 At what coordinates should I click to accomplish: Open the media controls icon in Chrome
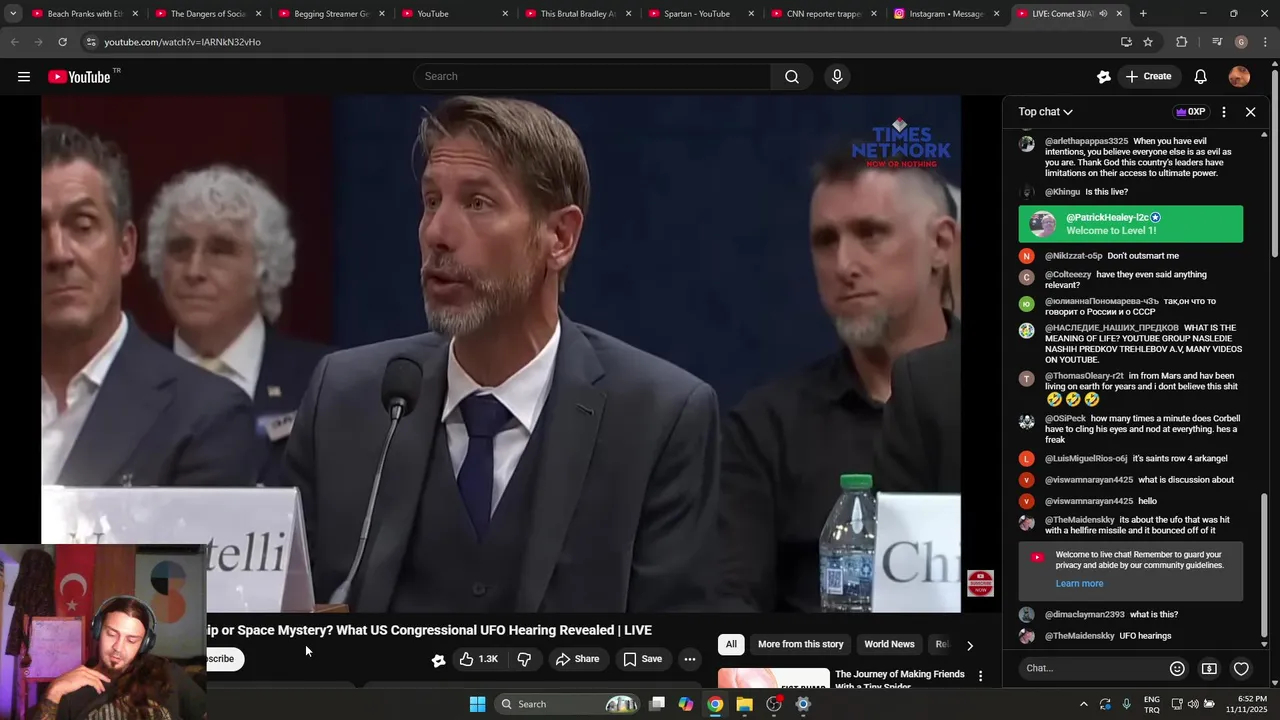1217,42
